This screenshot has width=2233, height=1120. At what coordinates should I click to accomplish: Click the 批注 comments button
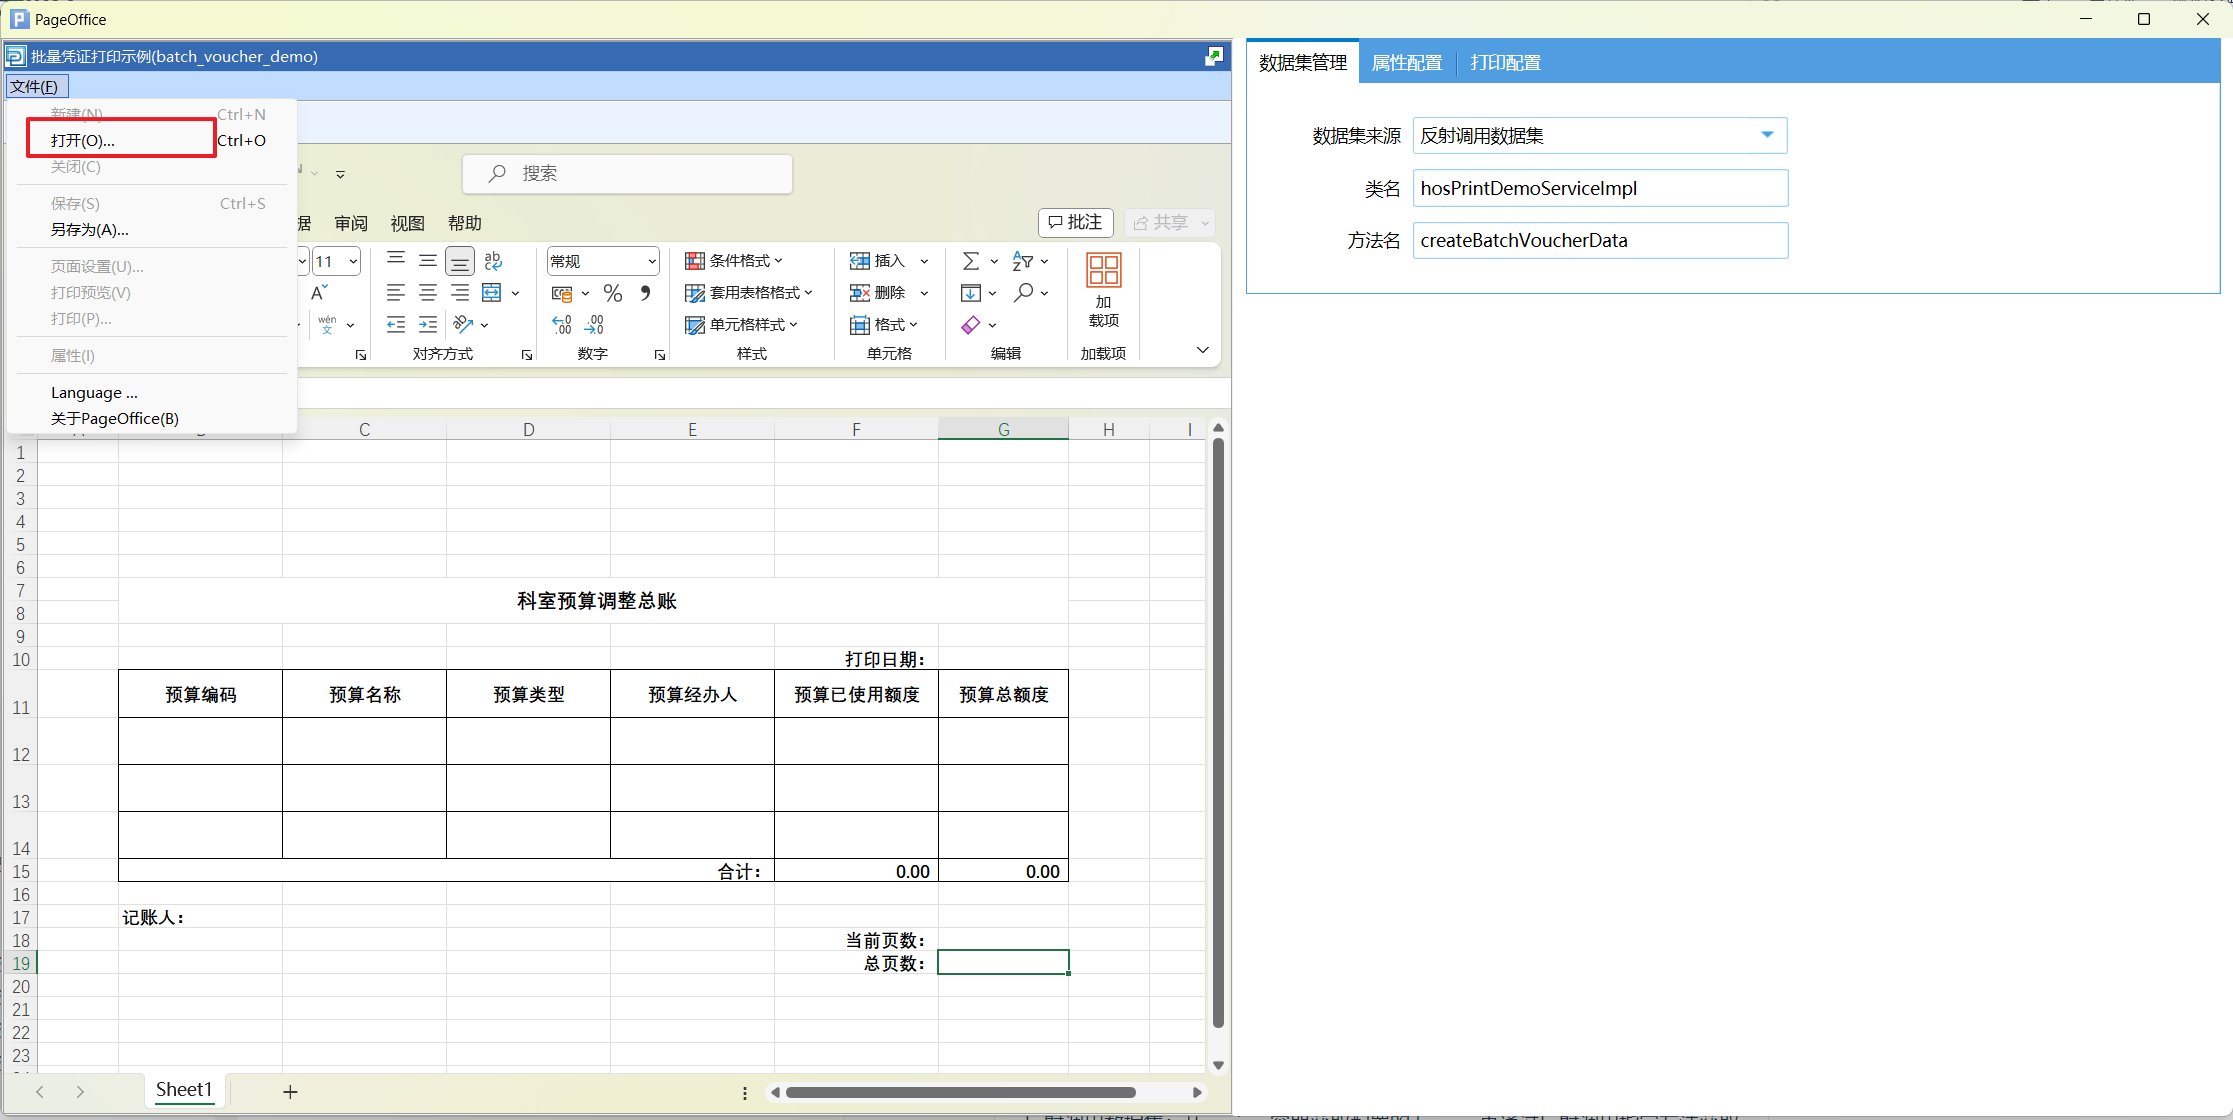1076,222
